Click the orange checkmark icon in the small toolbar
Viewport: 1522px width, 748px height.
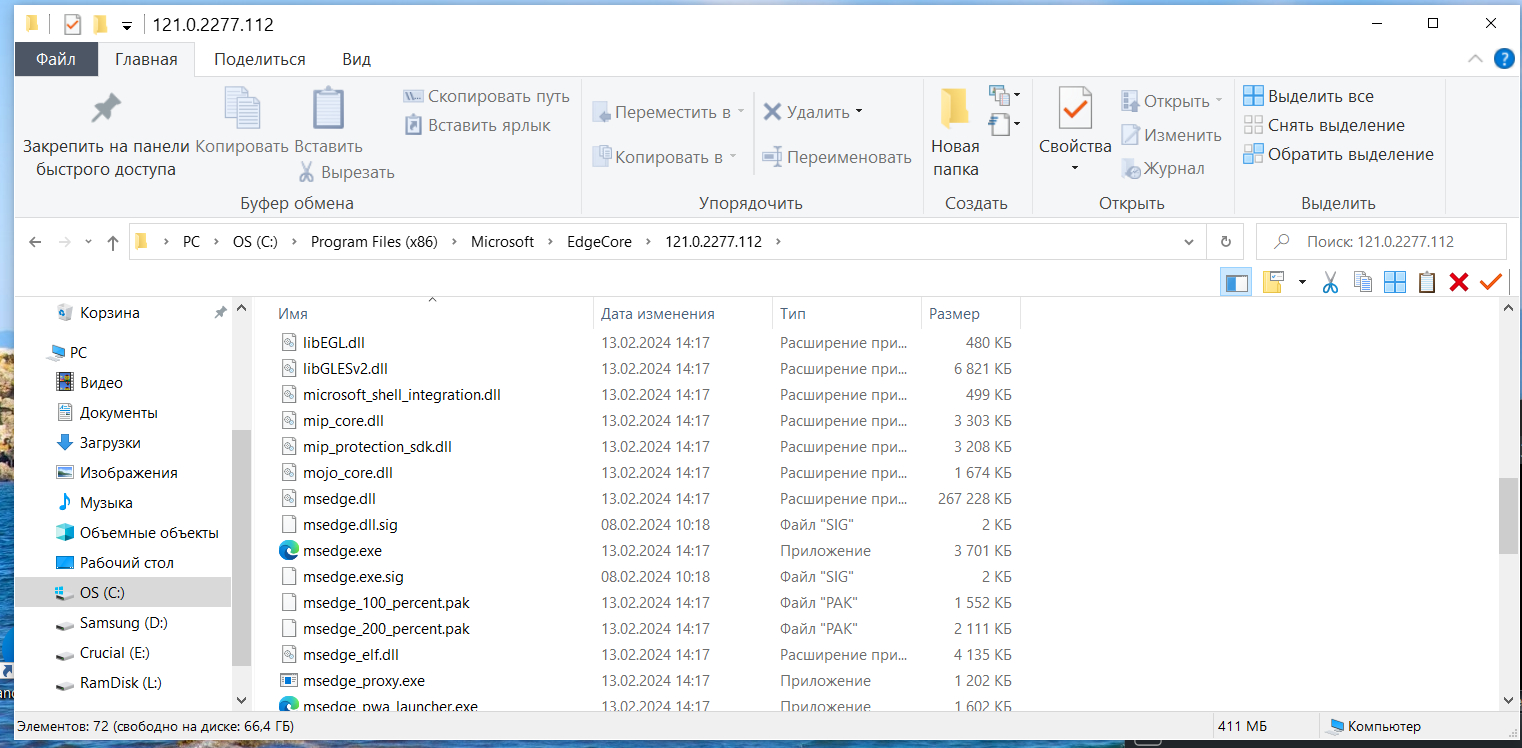(1491, 282)
